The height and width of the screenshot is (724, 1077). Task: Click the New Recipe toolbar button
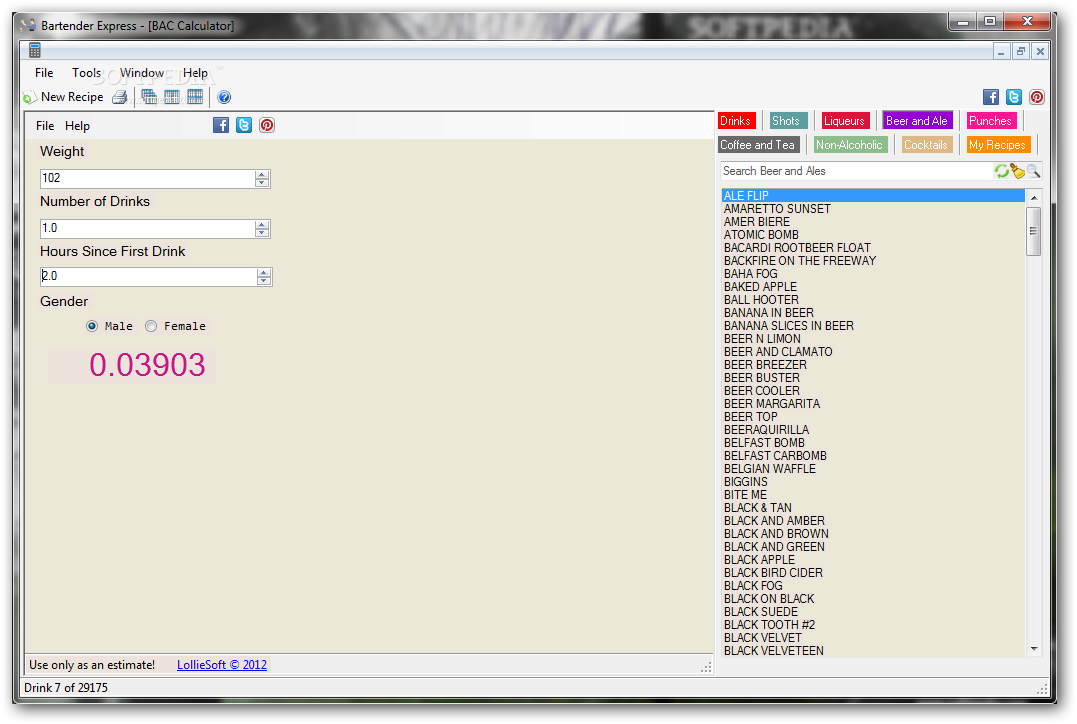pyautogui.click(x=63, y=97)
